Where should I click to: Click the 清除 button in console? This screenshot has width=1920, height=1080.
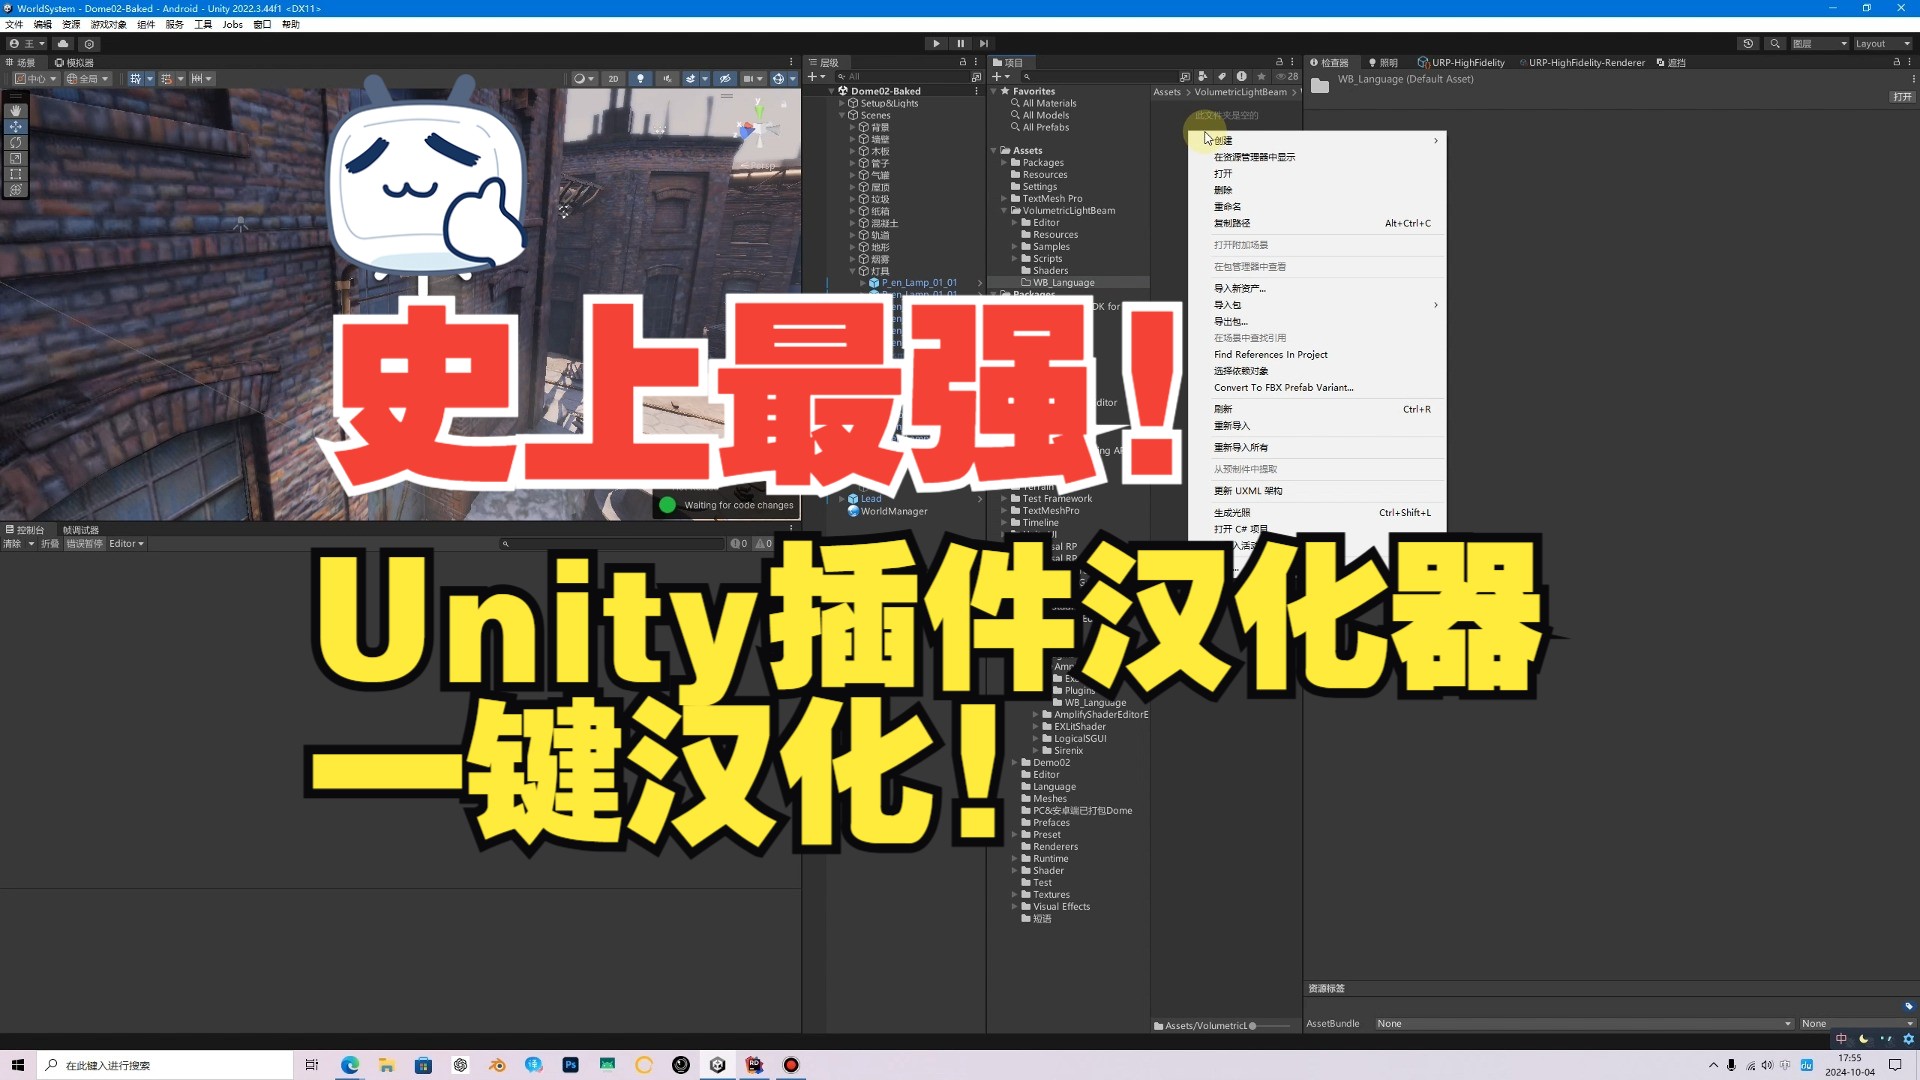tap(13, 544)
